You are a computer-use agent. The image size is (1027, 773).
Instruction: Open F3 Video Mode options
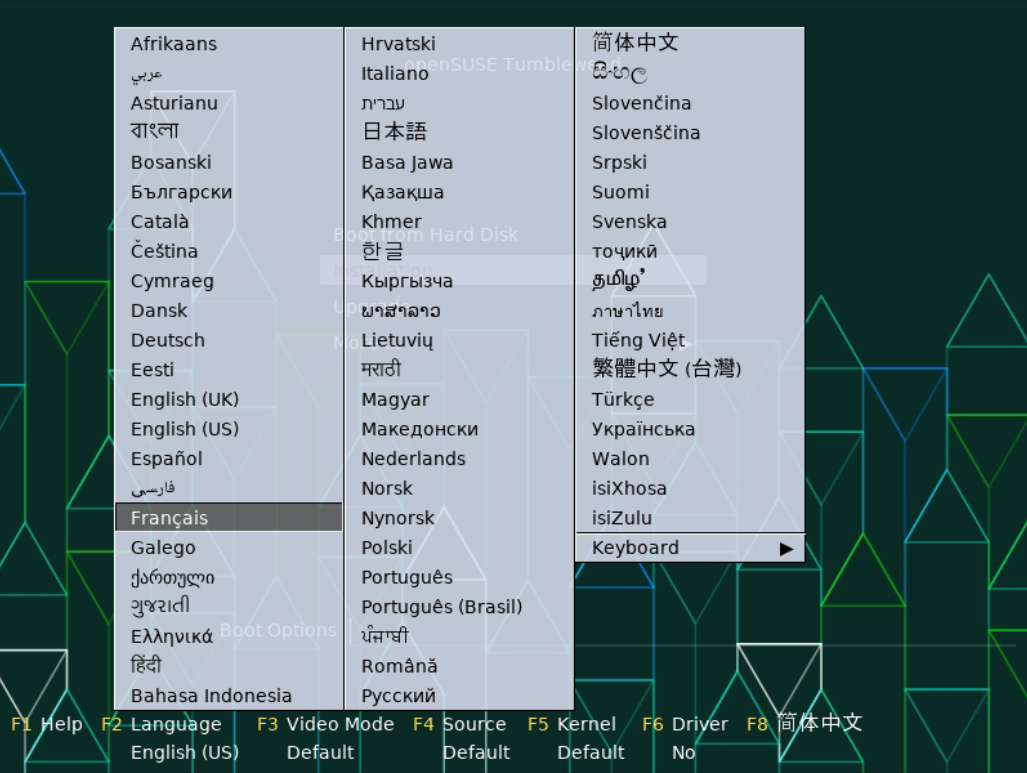pyautogui.click(x=325, y=724)
